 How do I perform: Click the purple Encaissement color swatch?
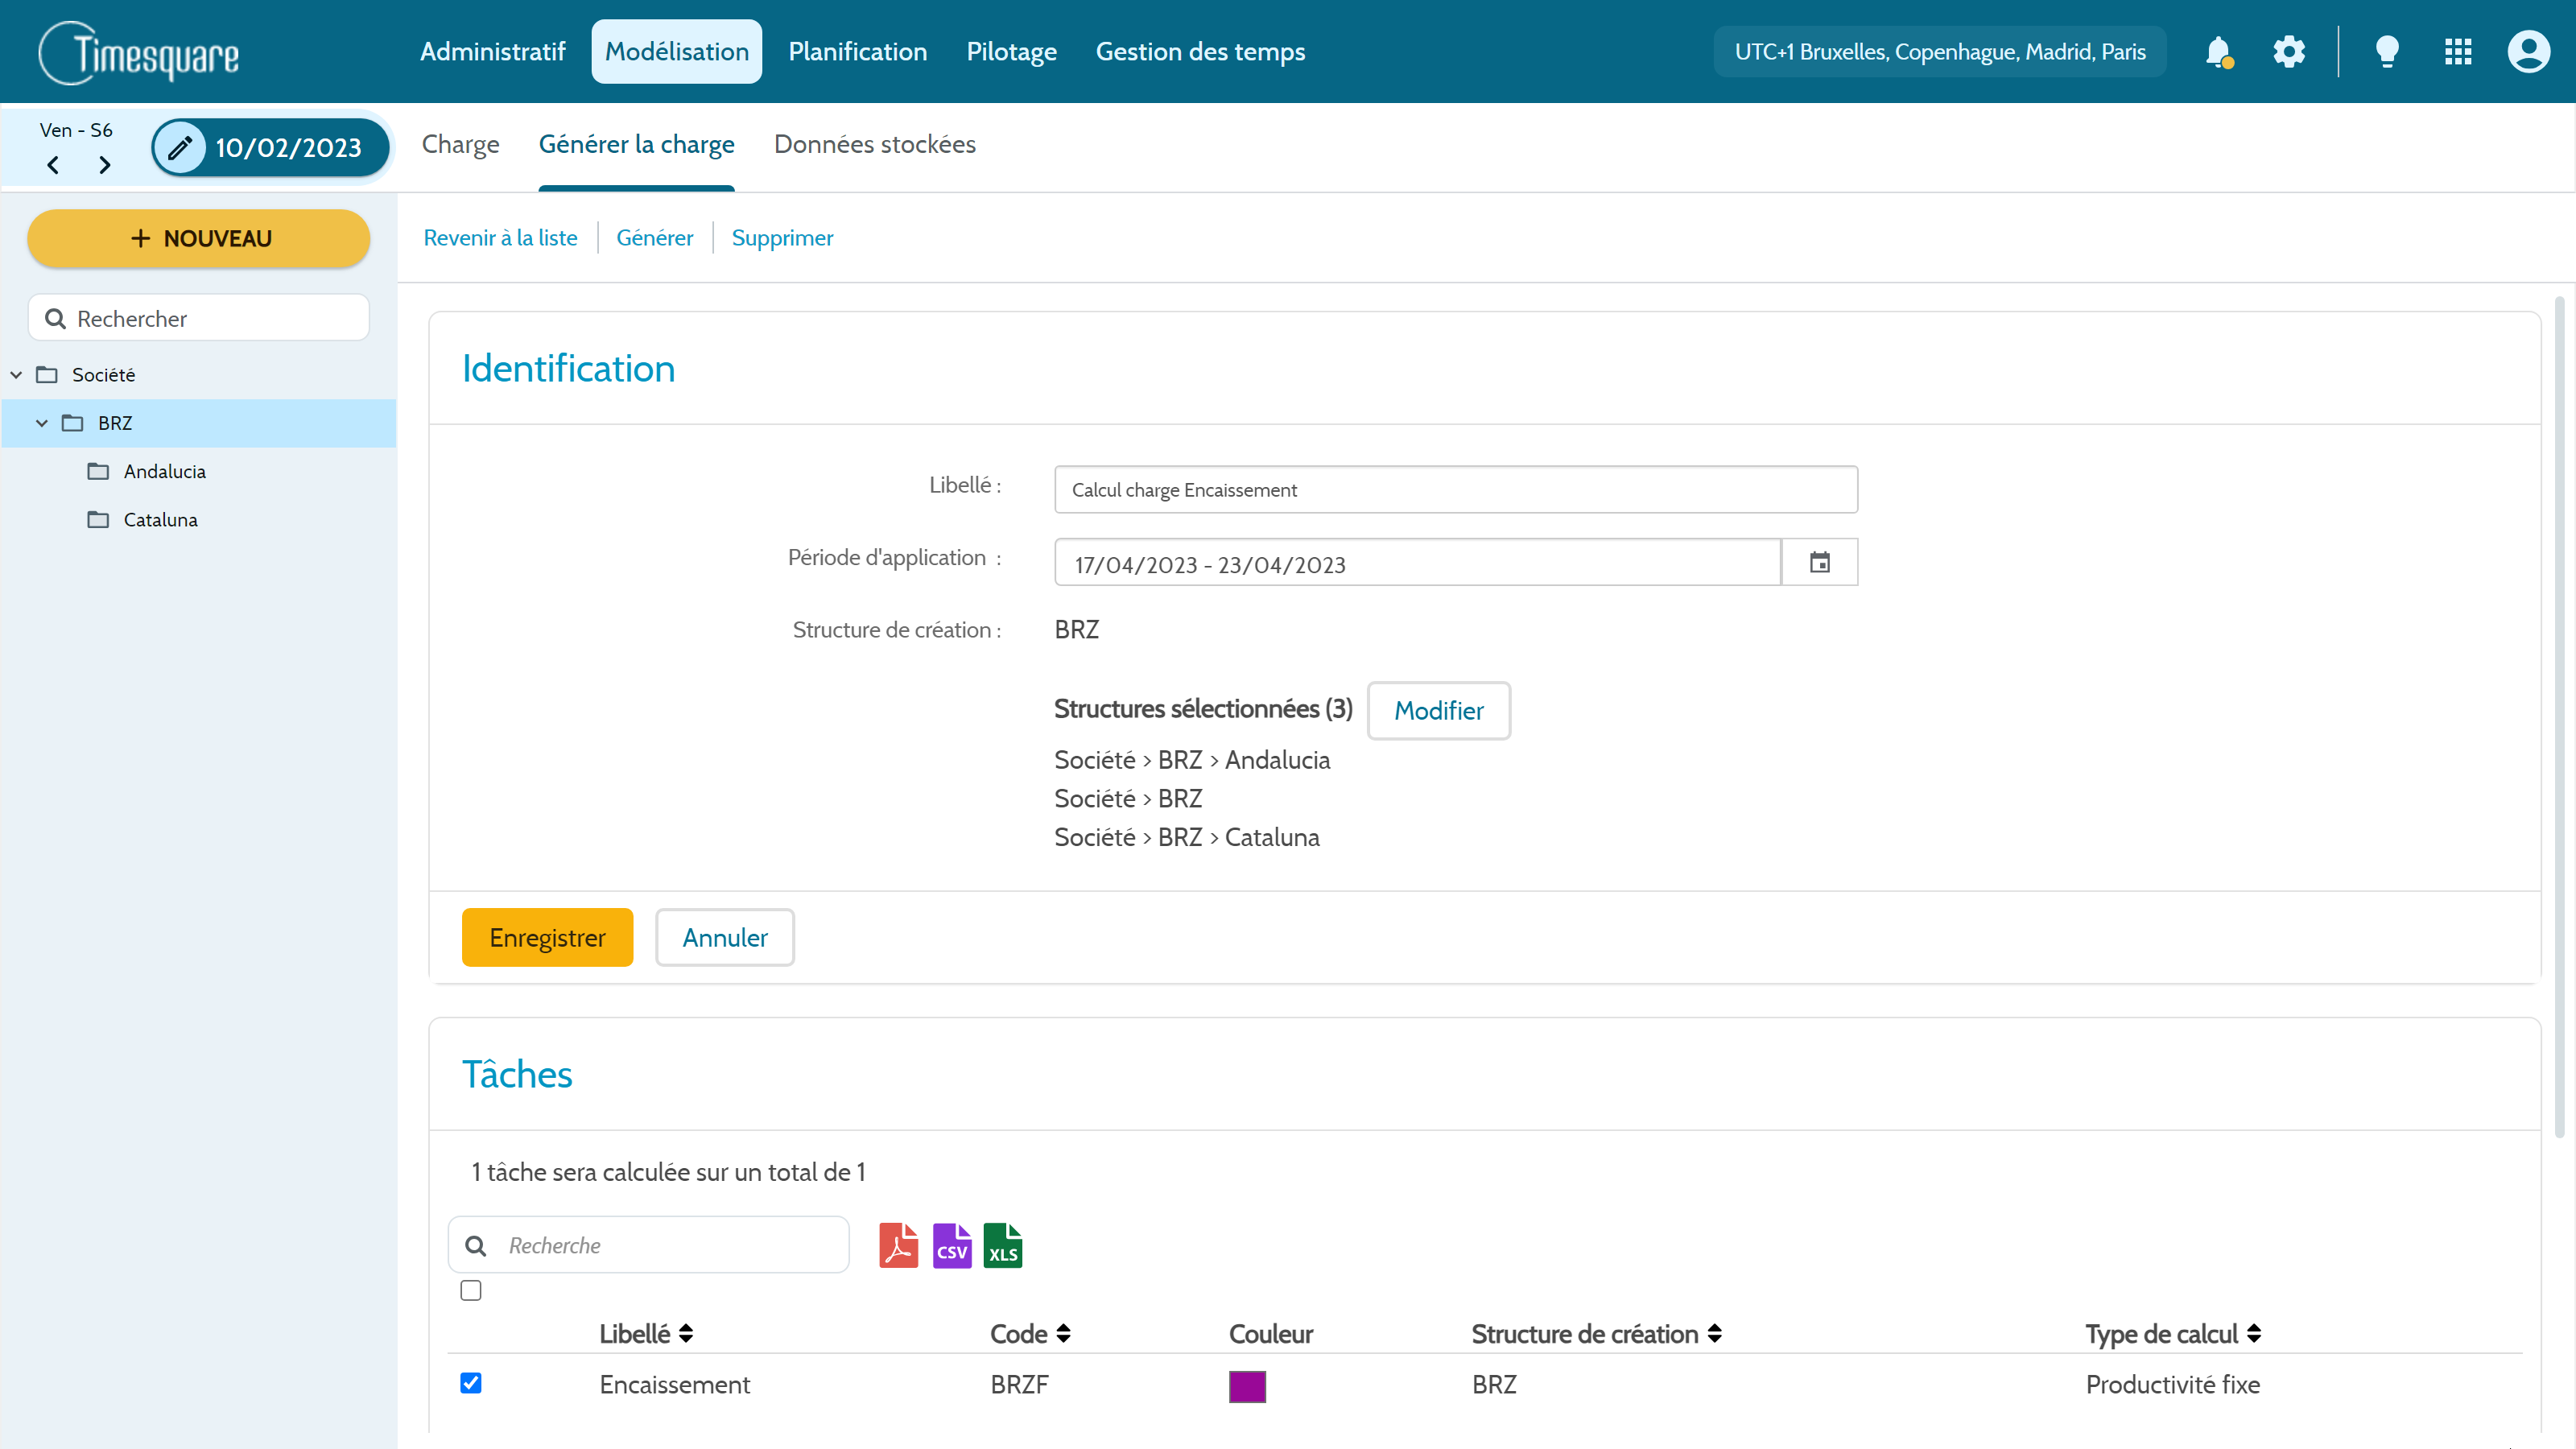click(1247, 1387)
